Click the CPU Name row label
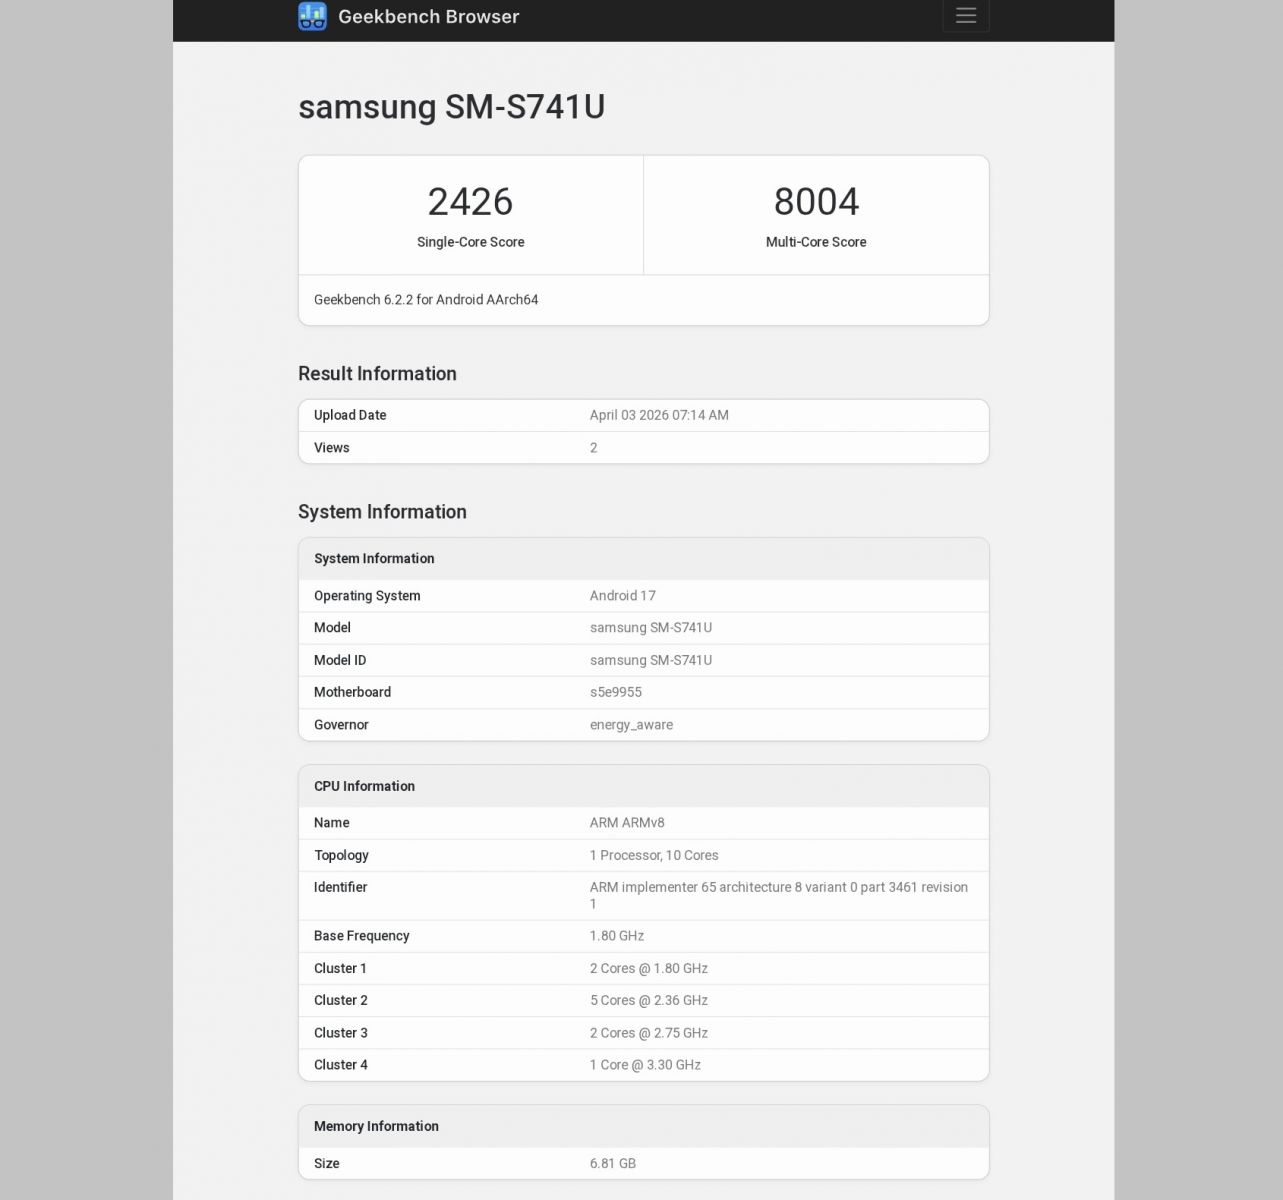 click(x=331, y=823)
